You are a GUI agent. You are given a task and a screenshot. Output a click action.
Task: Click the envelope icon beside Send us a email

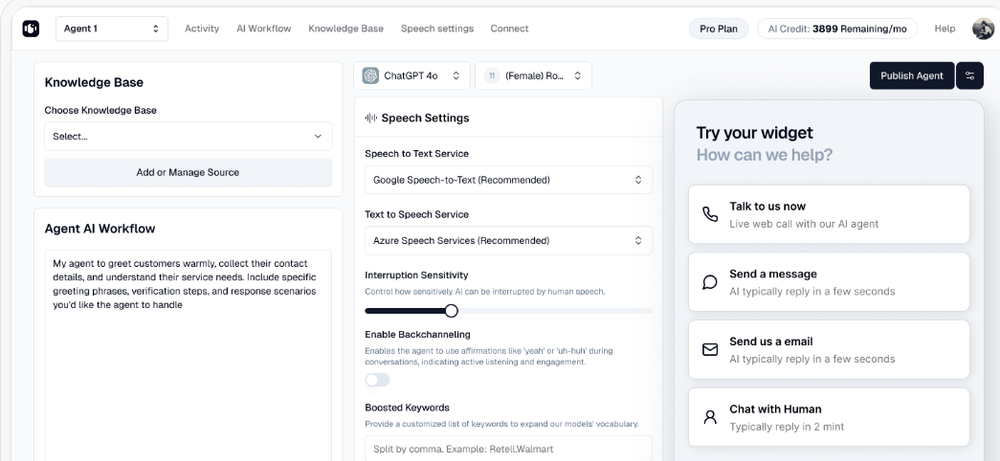(x=710, y=350)
